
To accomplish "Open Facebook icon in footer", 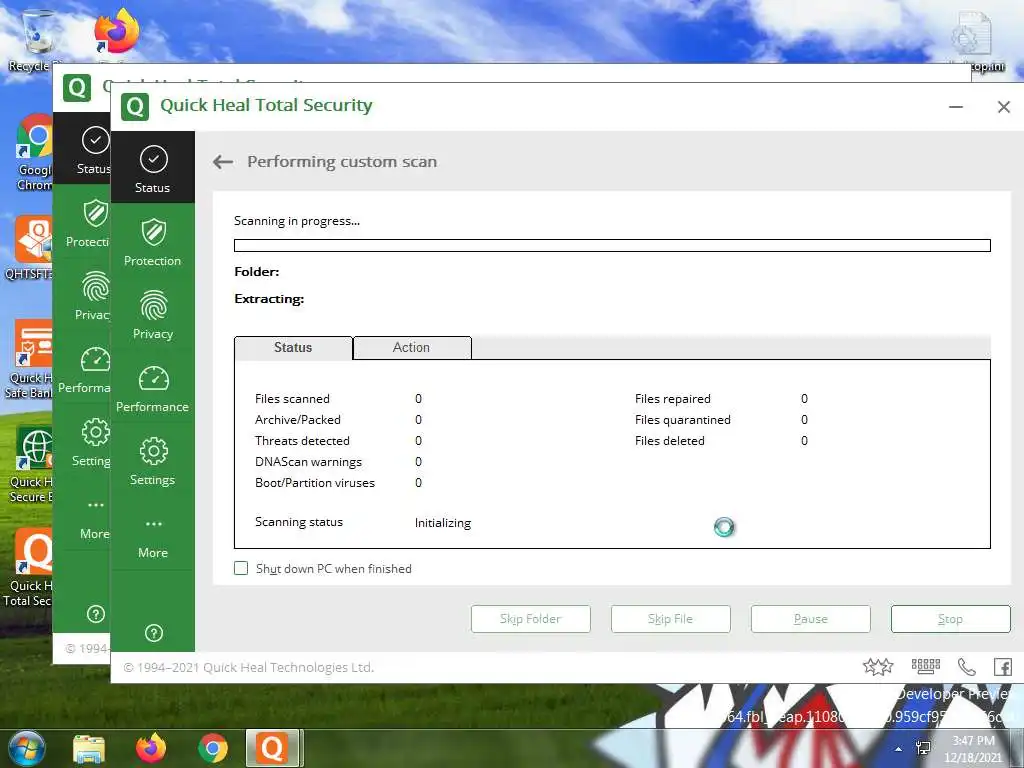I will click(x=1002, y=667).
